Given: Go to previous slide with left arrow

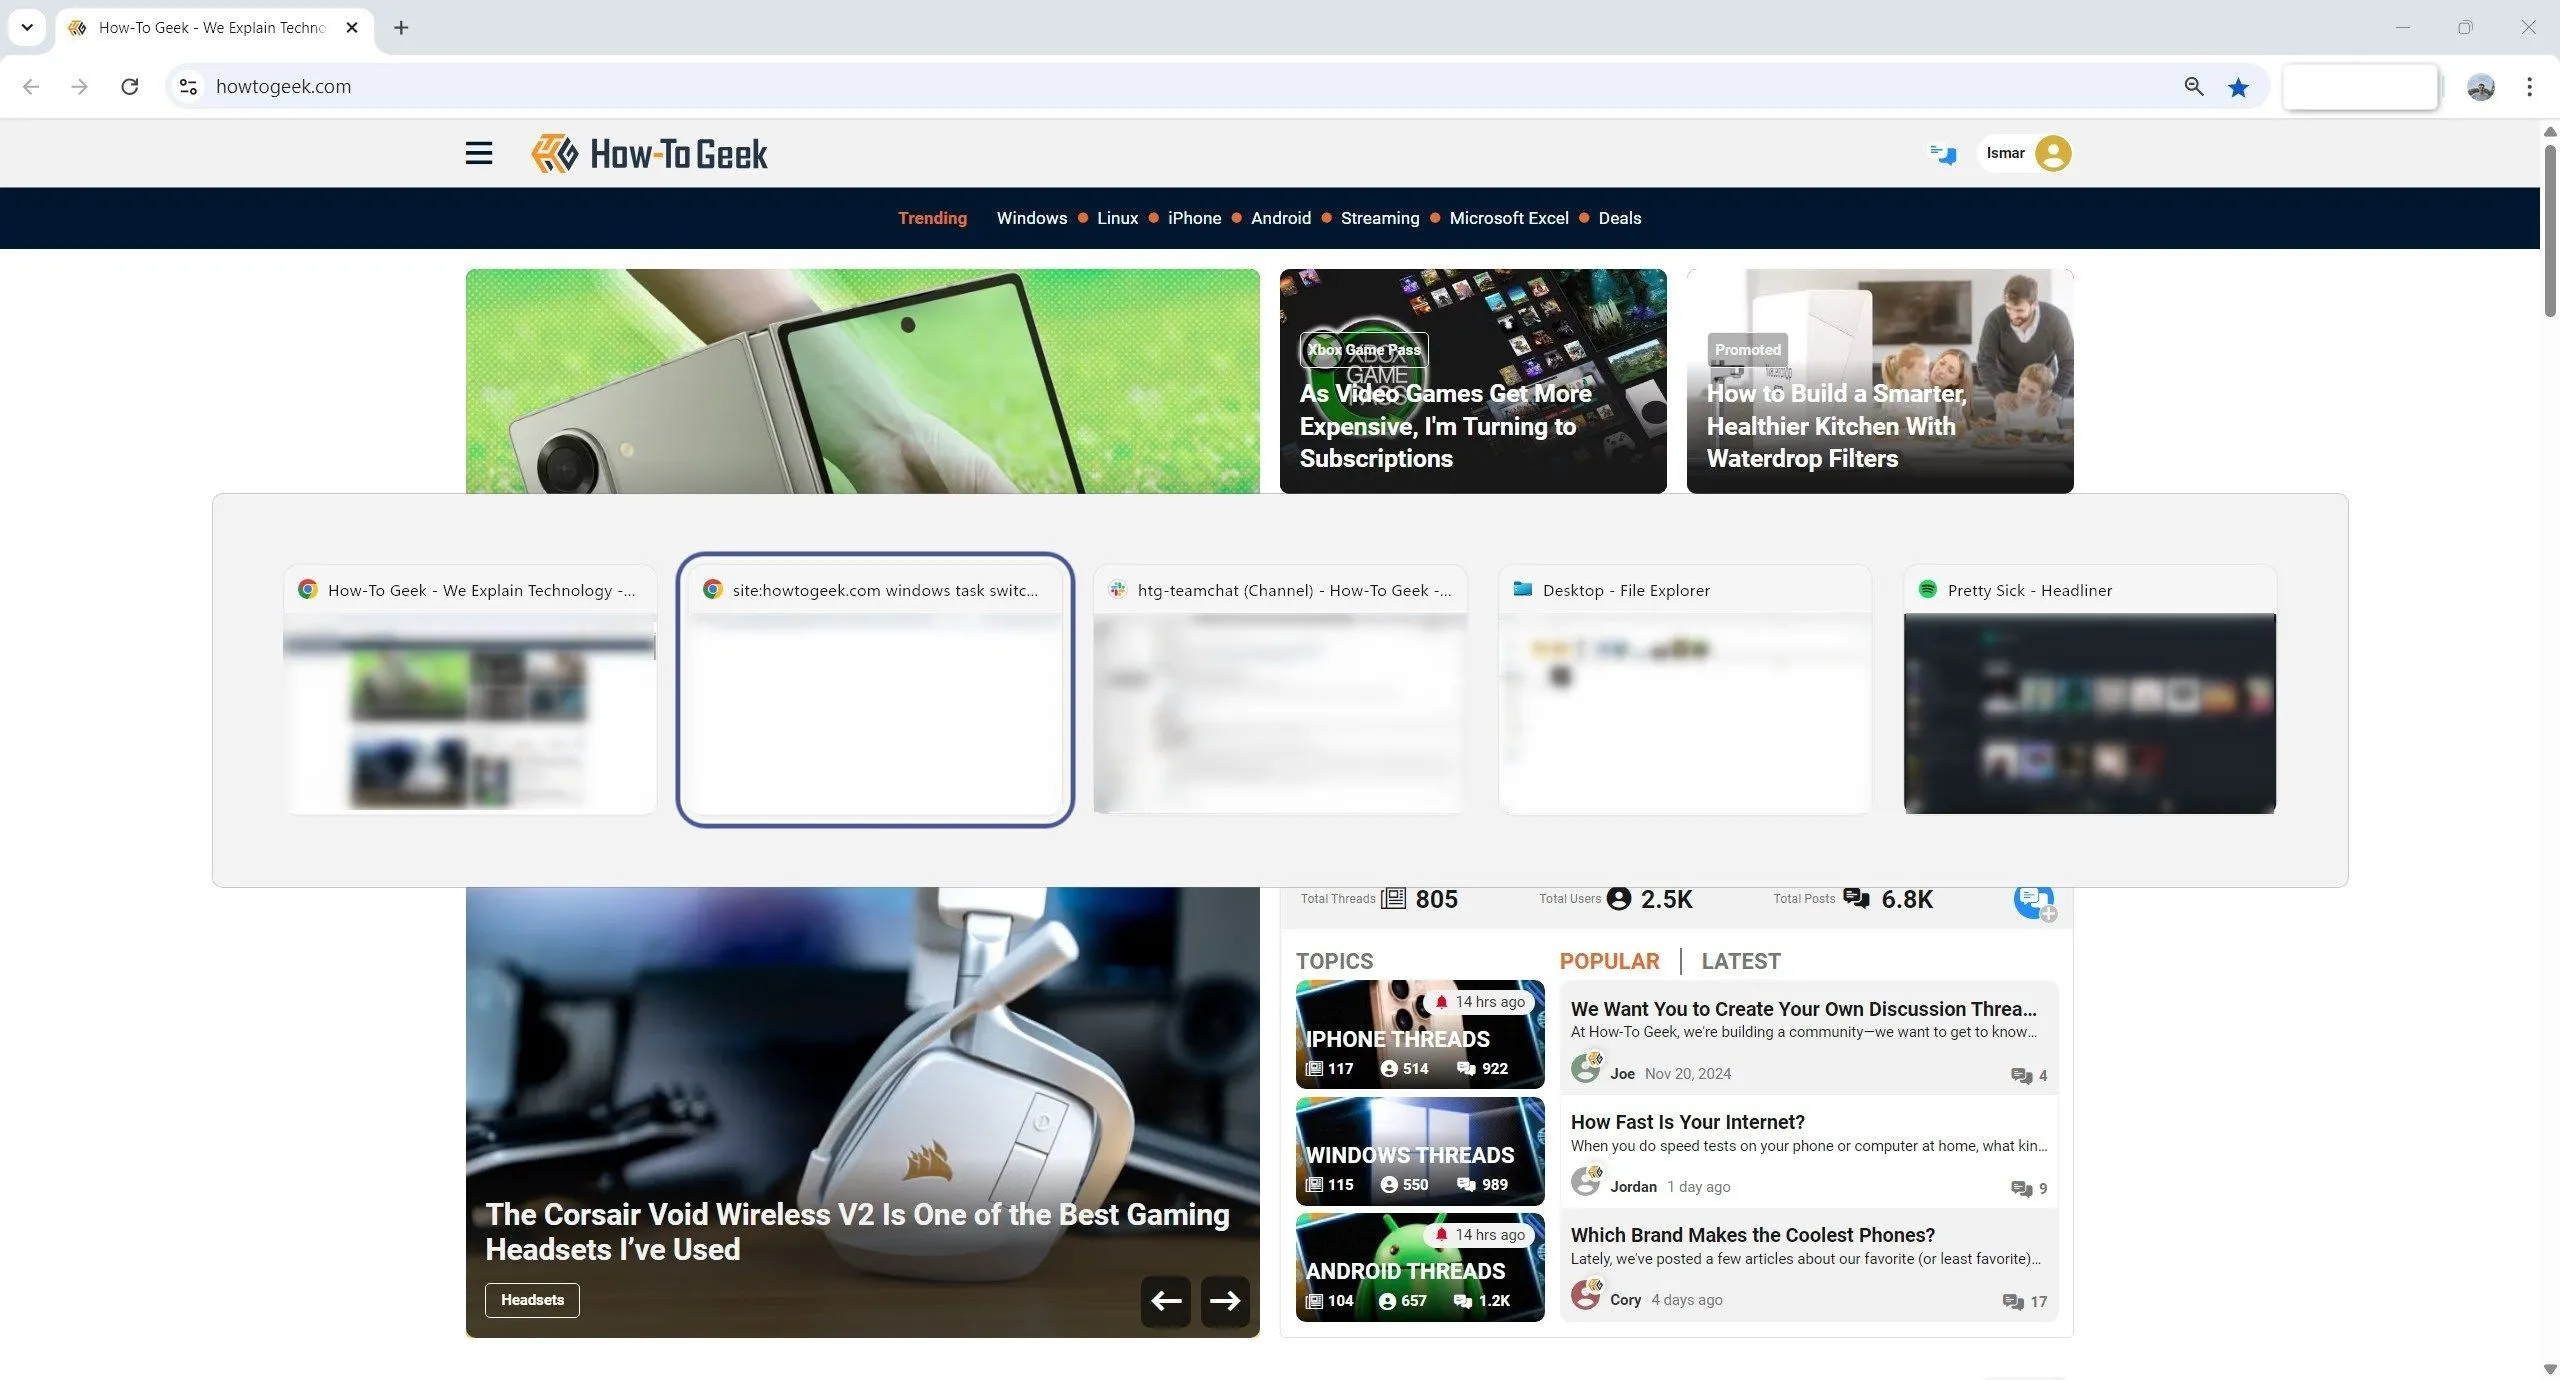Looking at the screenshot, I should 1166,1300.
